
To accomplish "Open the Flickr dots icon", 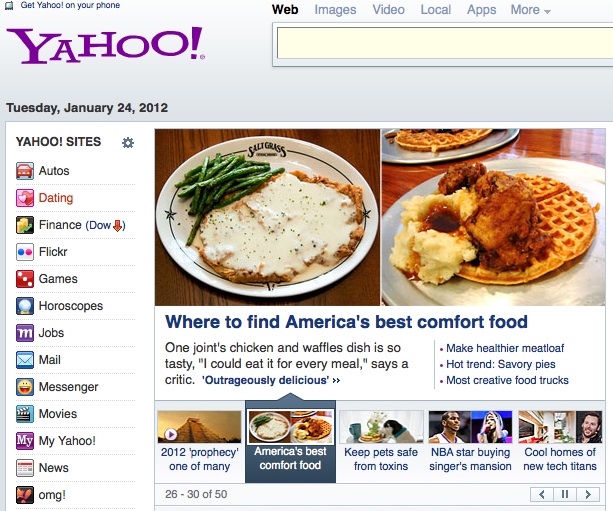I will [x=25, y=252].
